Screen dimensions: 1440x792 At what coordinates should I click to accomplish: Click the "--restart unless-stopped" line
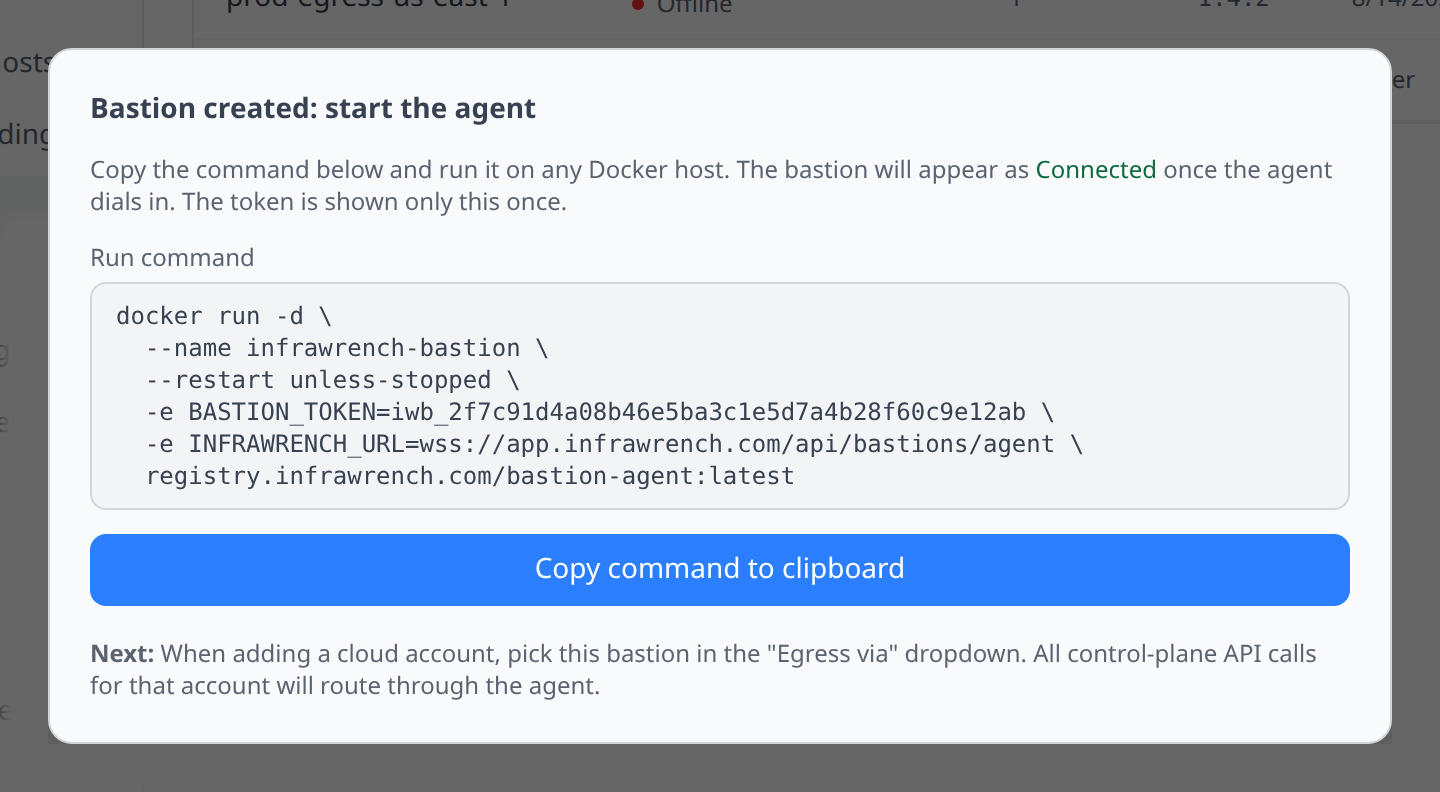(333, 380)
